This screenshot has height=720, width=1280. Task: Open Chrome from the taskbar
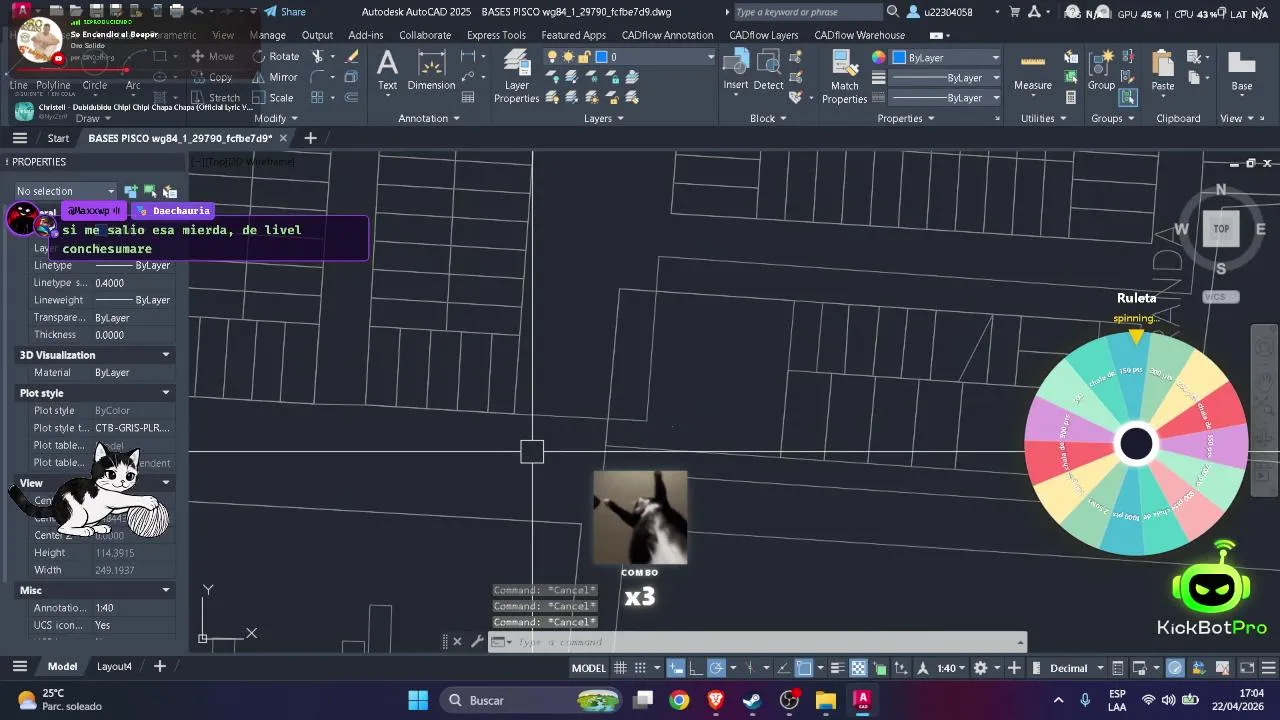pyautogui.click(x=679, y=700)
